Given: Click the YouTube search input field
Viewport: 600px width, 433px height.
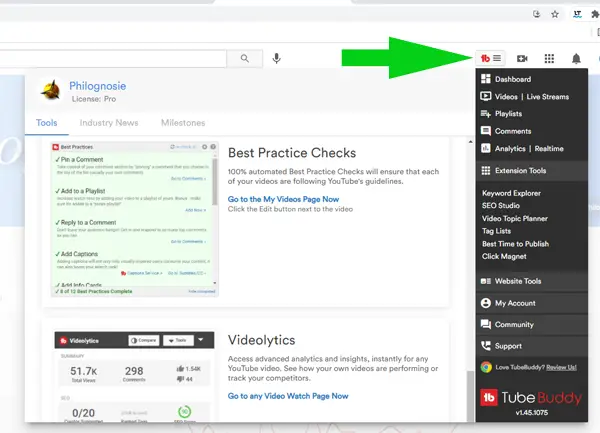Looking at the screenshot, I should [x=113, y=59].
